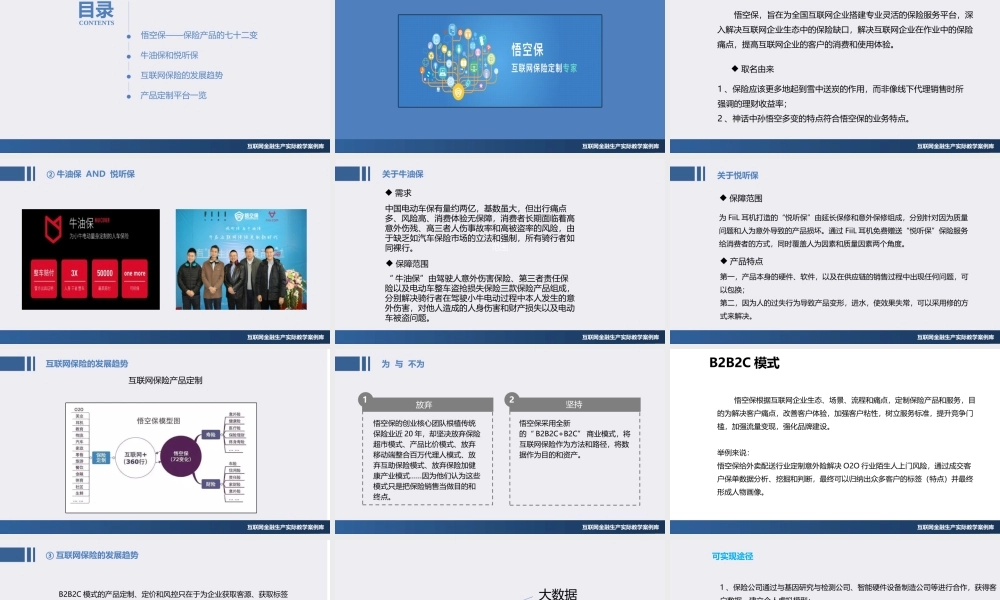Click the 坚持 box header

tap(575, 405)
